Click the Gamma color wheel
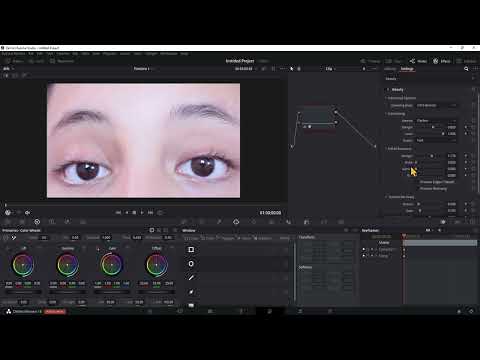The width and height of the screenshot is (480, 360). coord(68,265)
